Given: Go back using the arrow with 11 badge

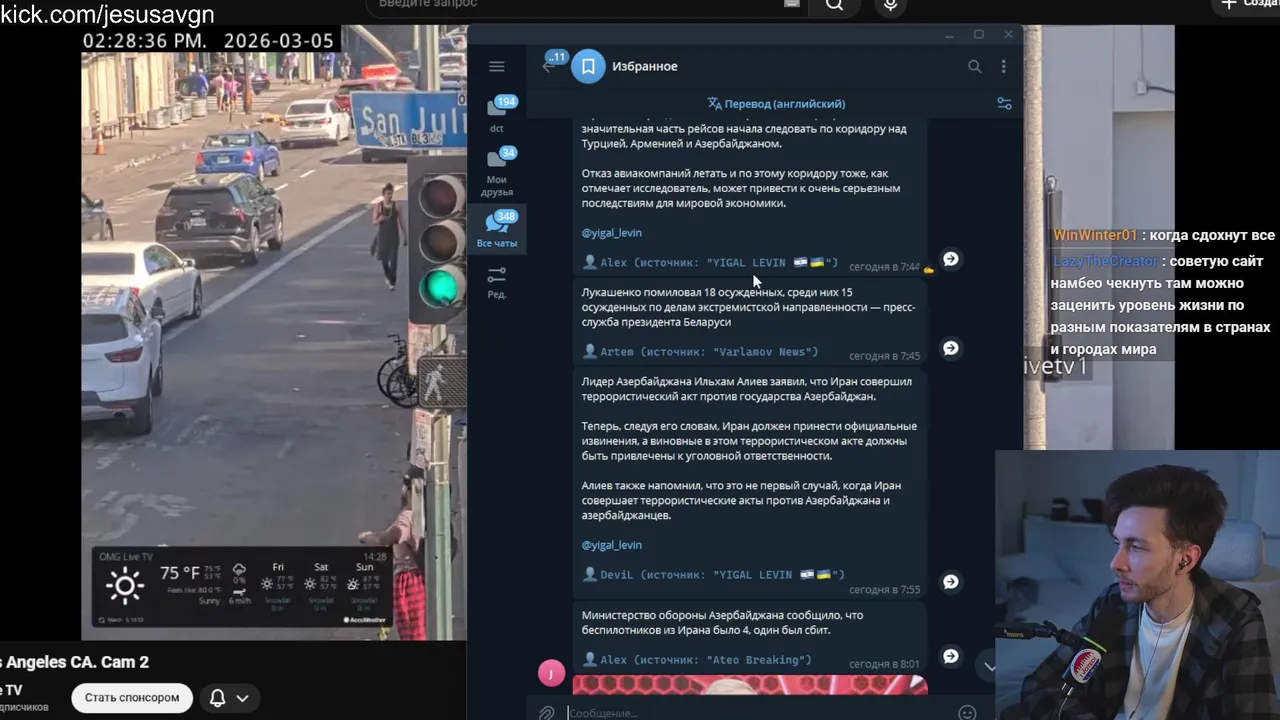Looking at the screenshot, I should [551, 64].
